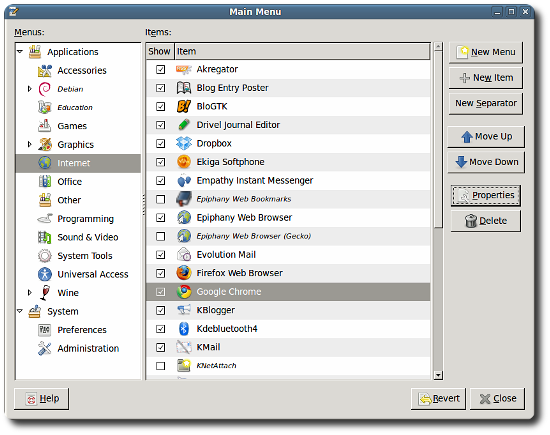Click the KBlogger icon

[x=184, y=310]
